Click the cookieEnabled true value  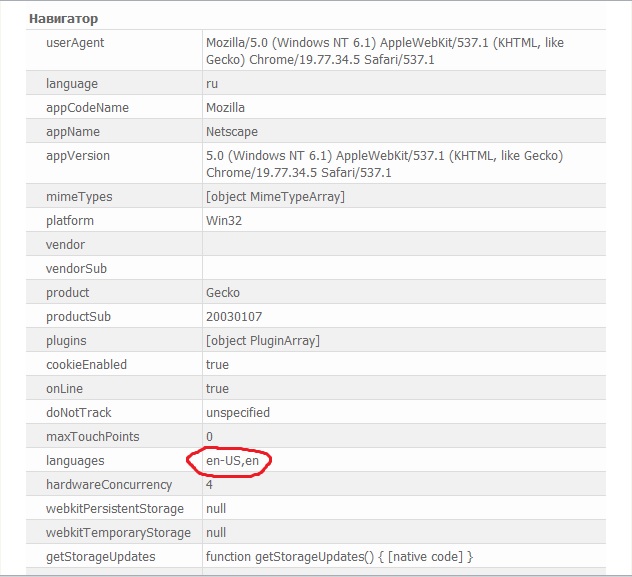(217, 365)
